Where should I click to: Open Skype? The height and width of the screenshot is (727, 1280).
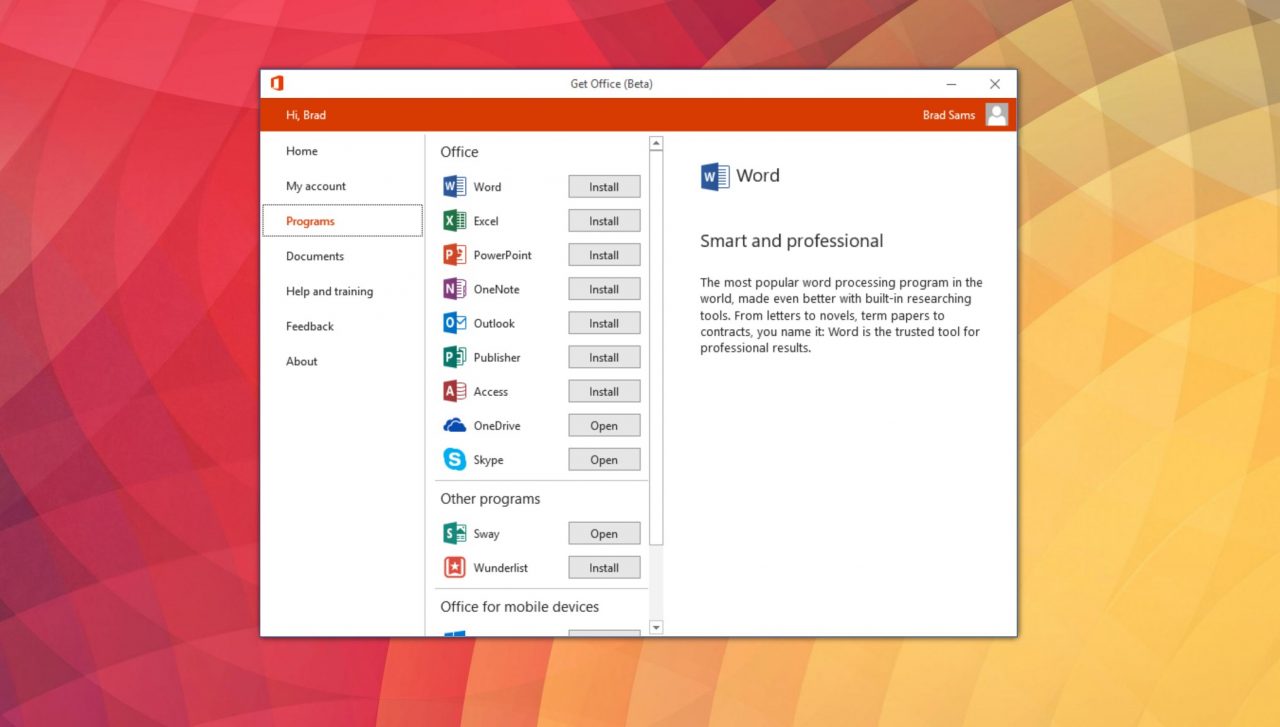pos(604,460)
